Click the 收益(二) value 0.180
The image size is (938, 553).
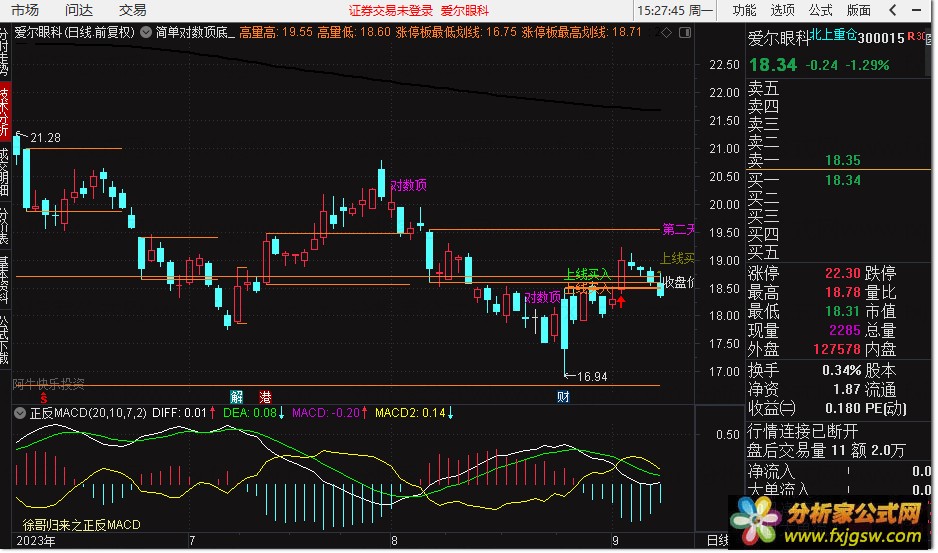[842, 409]
